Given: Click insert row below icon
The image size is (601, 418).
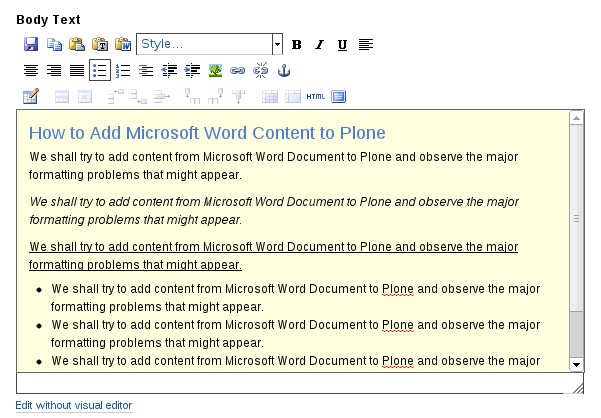Looking at the screenshot, I should (x=138, y=97).
